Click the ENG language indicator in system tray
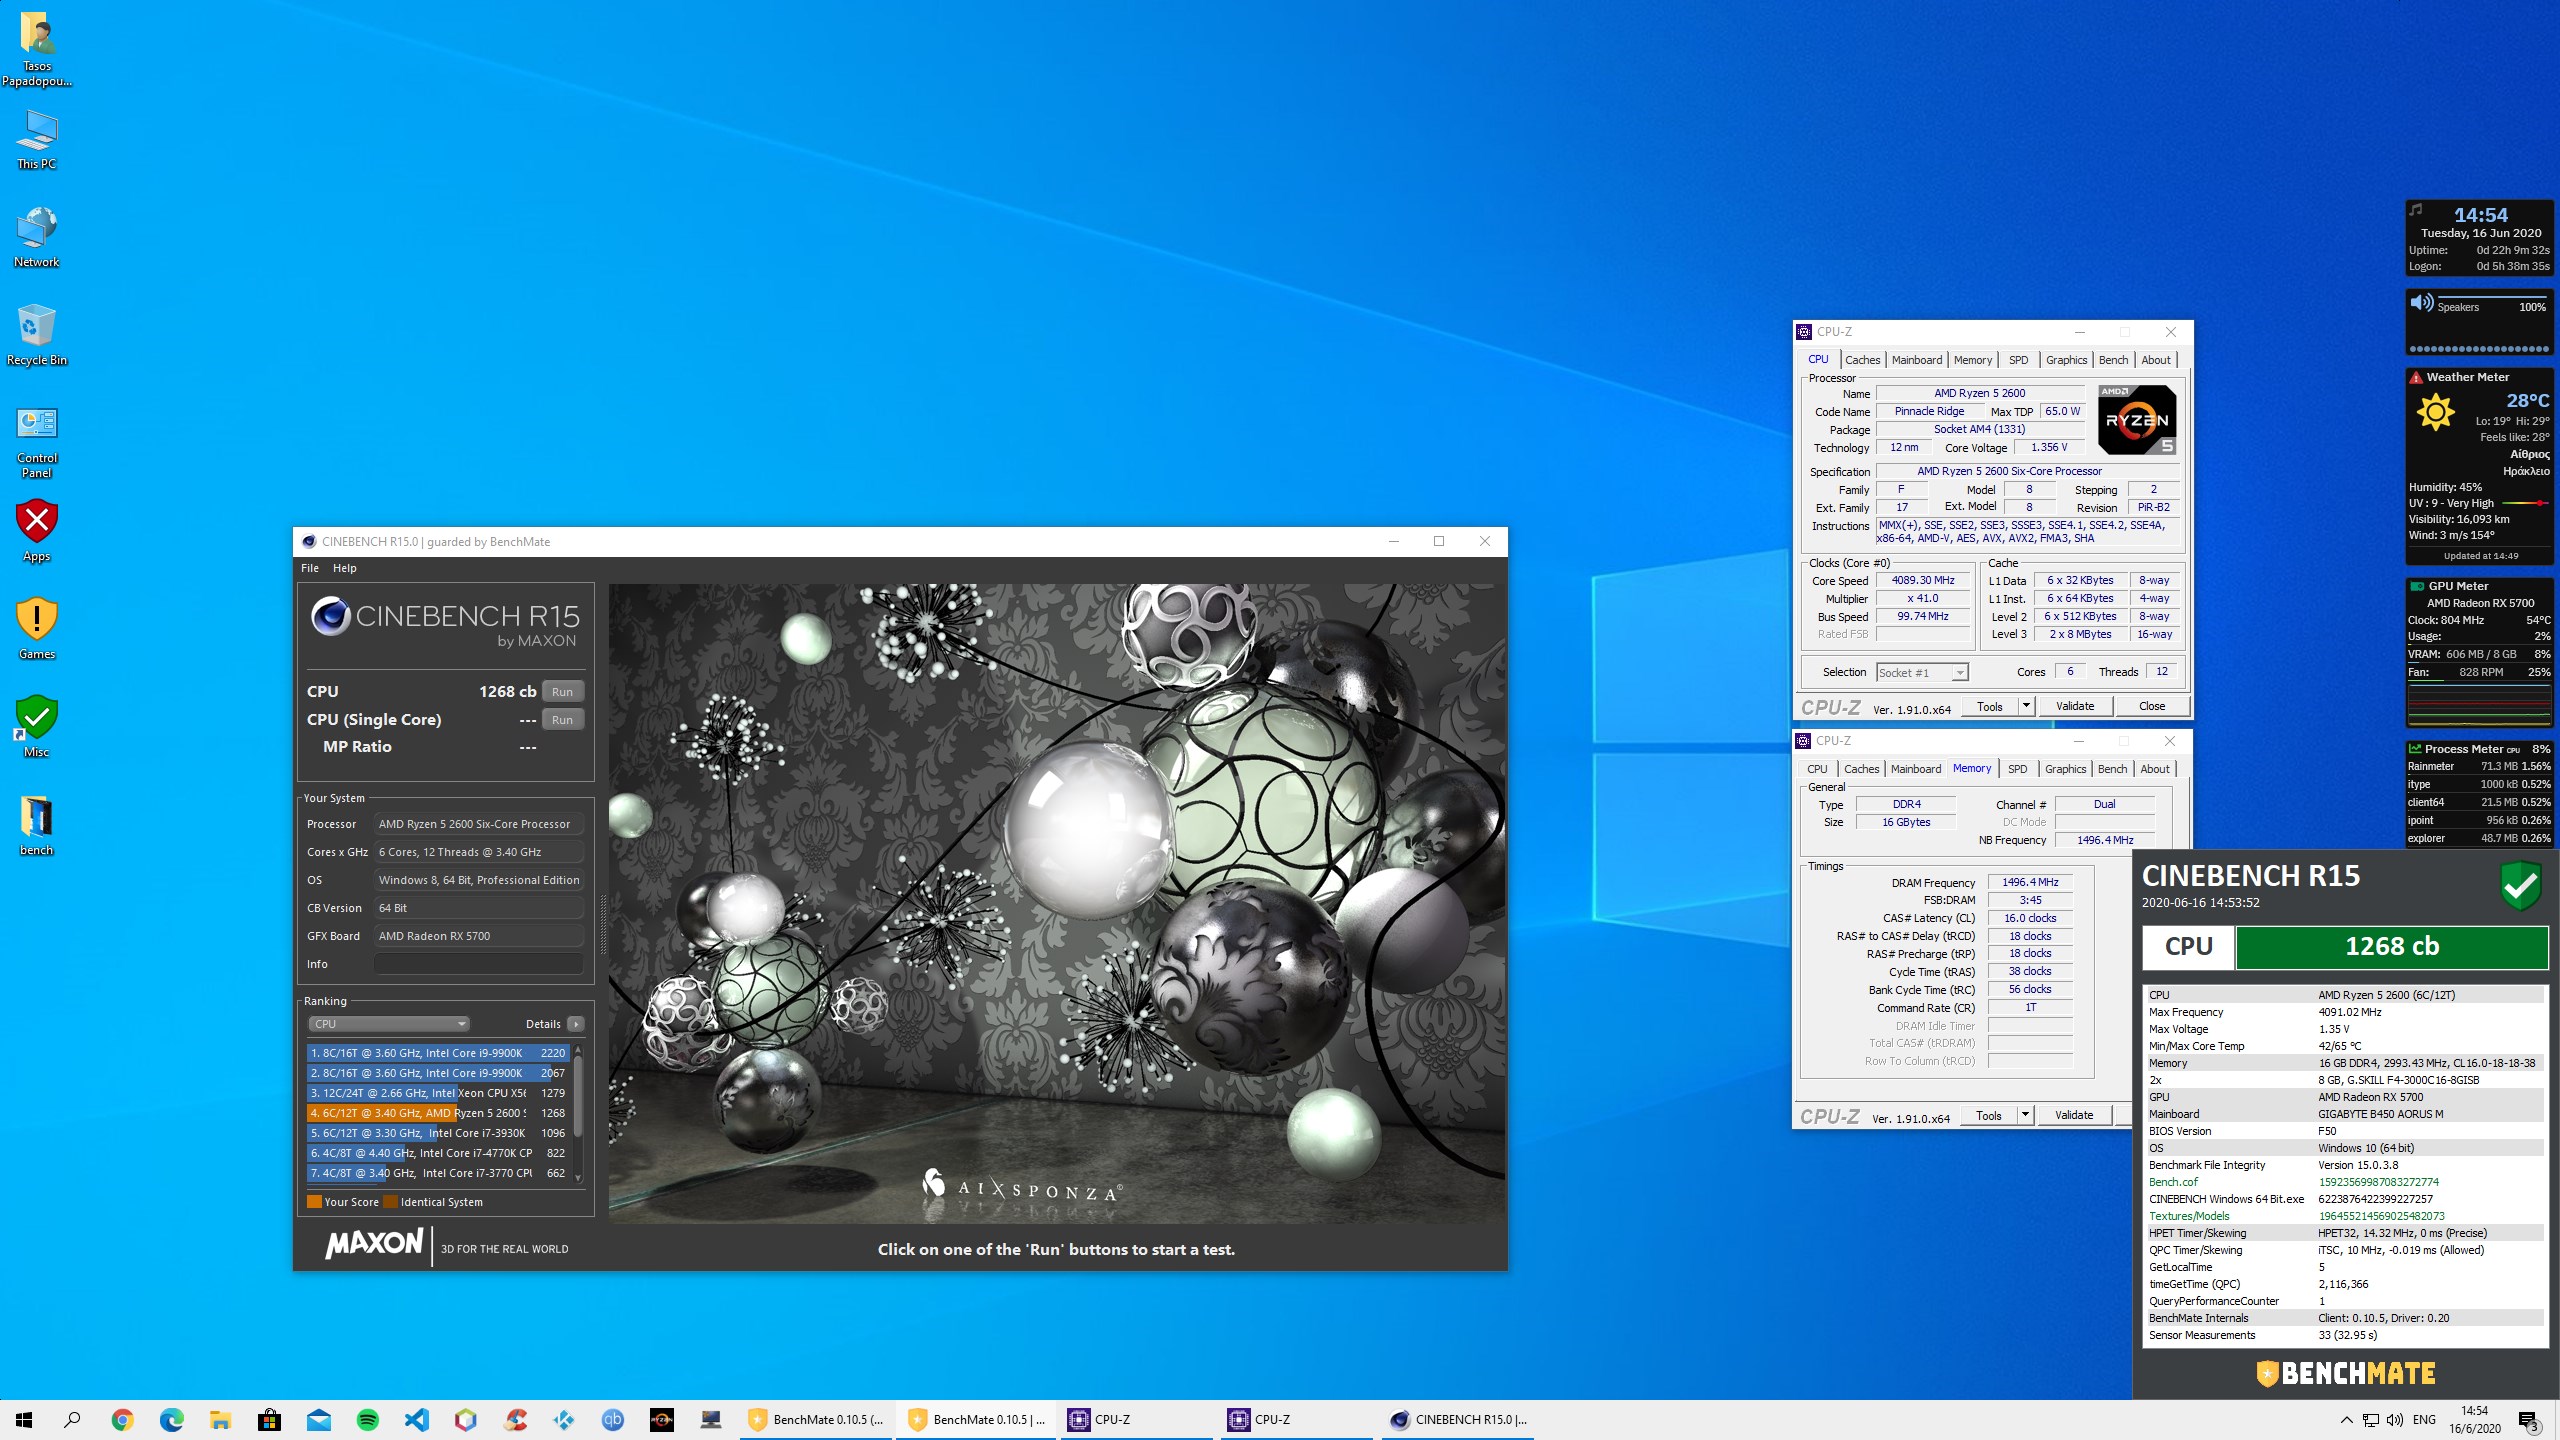 pos(2424,1420)
